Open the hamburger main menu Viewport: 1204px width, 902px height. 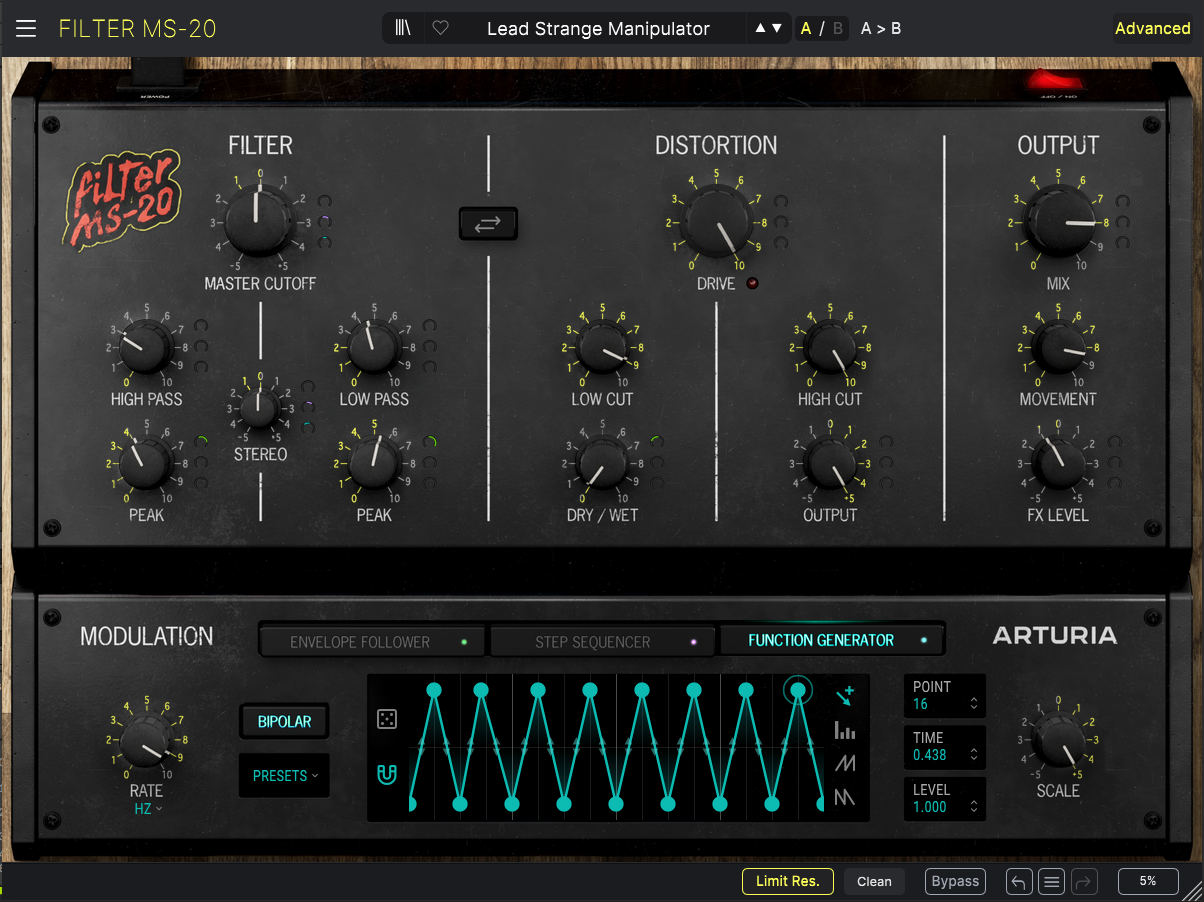coord(26,29)
